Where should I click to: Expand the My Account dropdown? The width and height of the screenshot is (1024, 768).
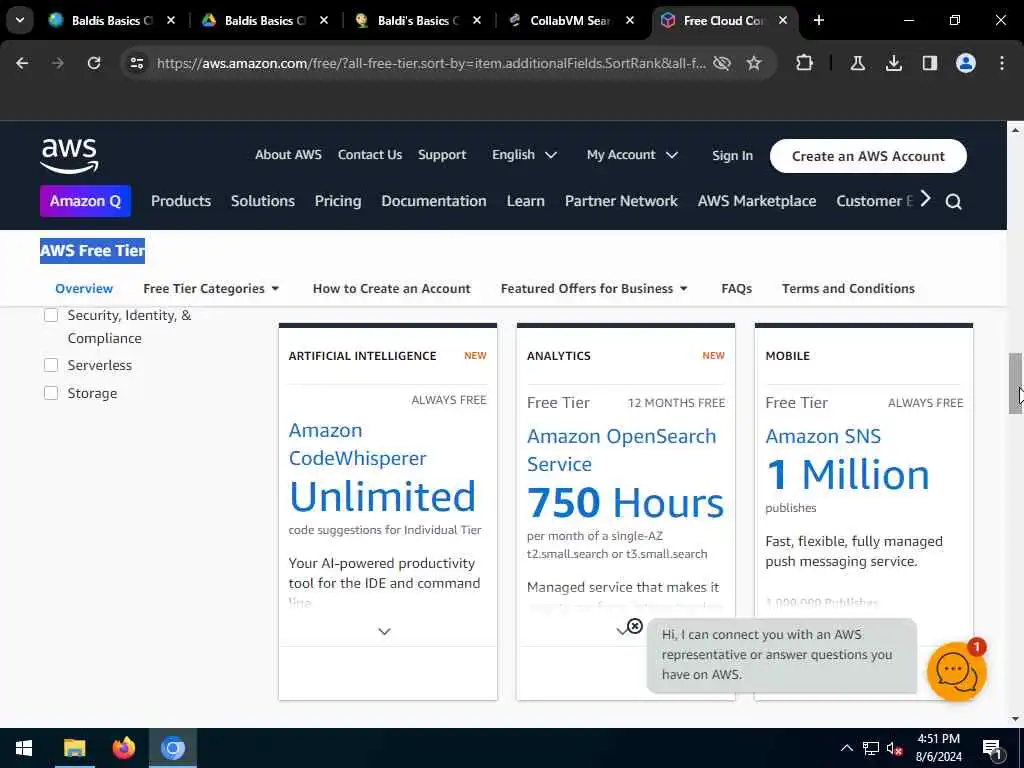(632, 155)
